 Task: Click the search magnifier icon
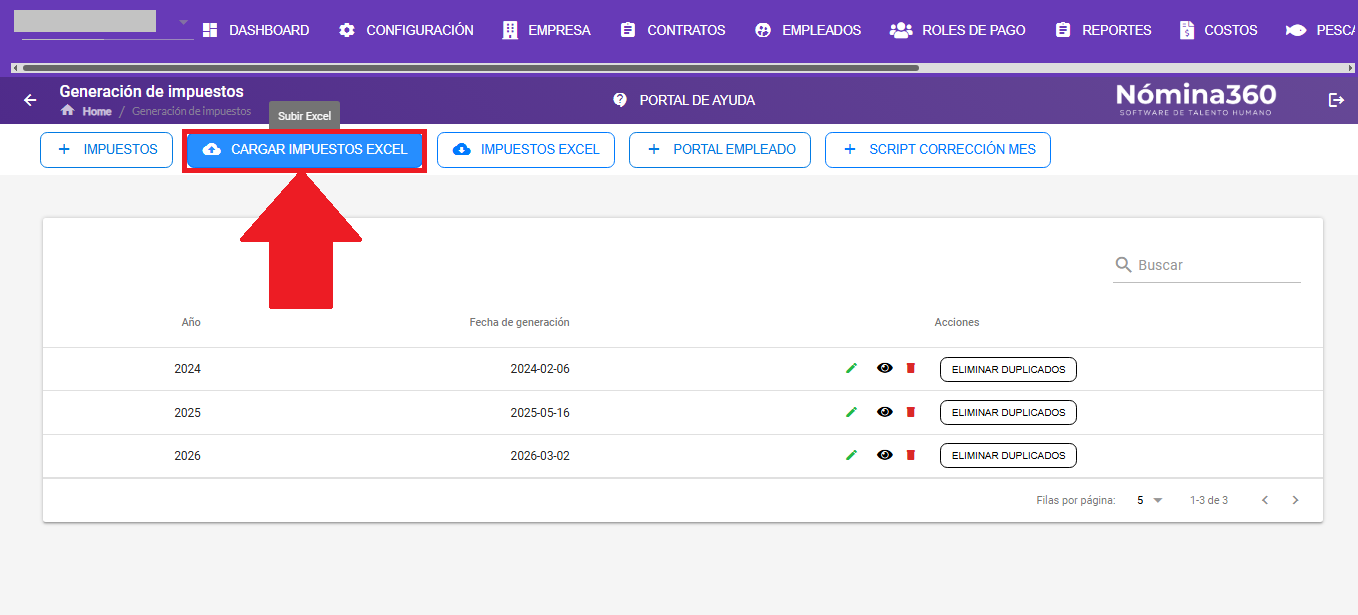[x=1124, y=265]
